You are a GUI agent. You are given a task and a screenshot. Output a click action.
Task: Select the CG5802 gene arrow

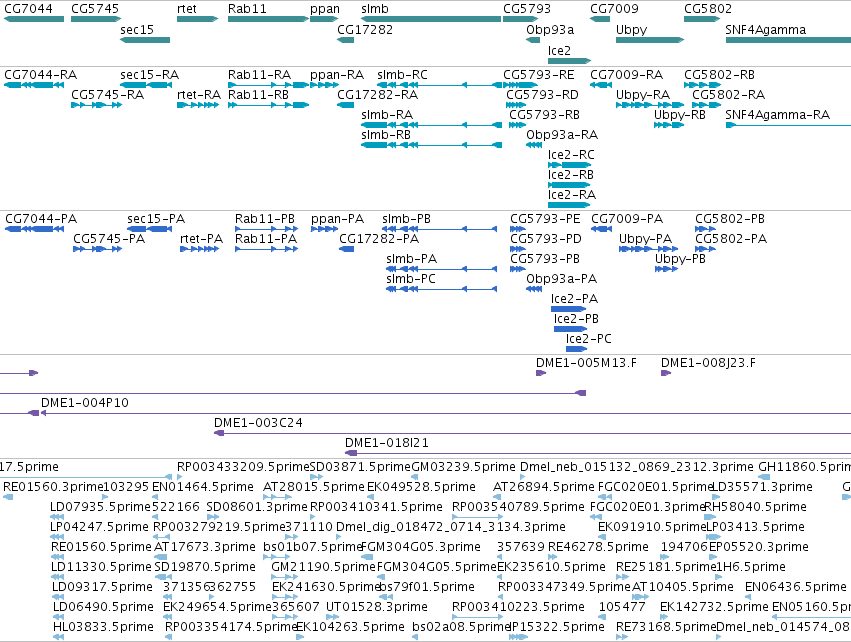[702, 19]
